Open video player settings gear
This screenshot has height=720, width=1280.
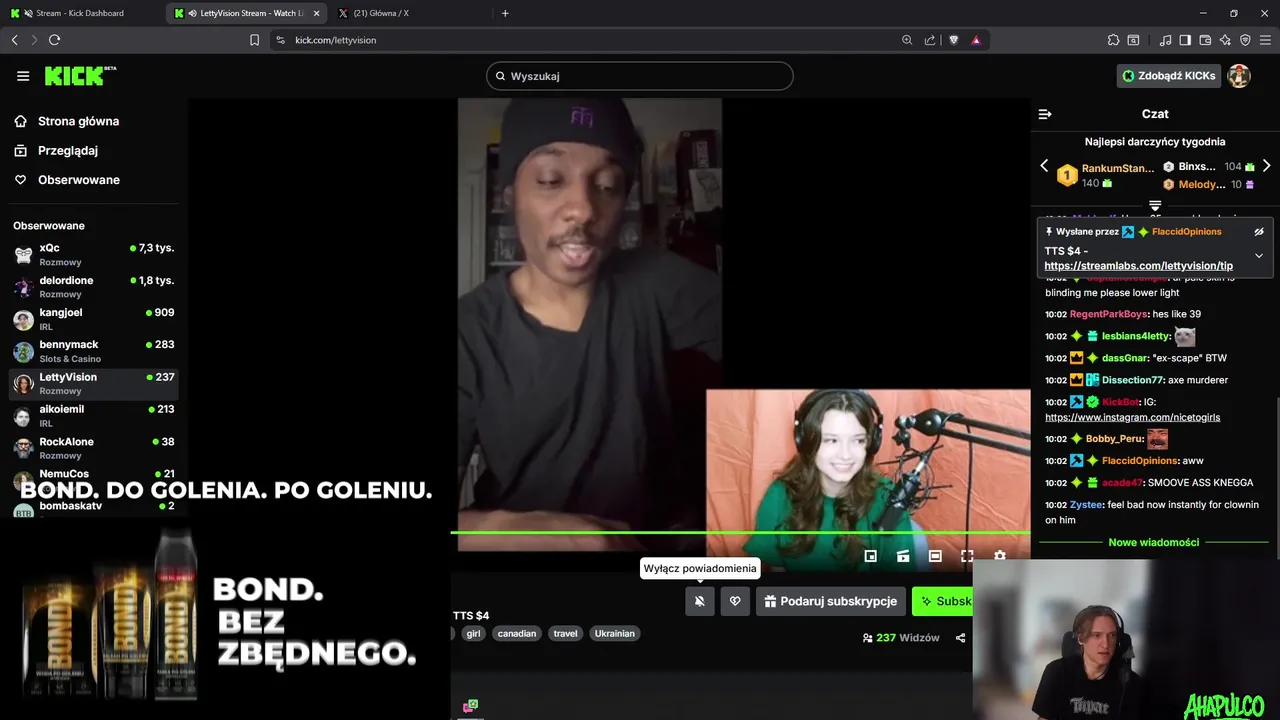(999, 556)
